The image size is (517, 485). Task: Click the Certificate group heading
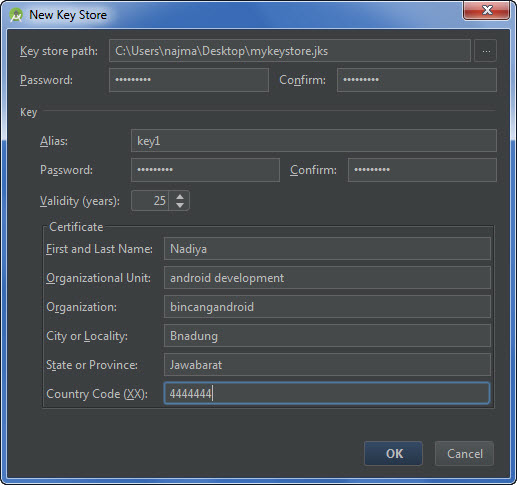[76, 227]
